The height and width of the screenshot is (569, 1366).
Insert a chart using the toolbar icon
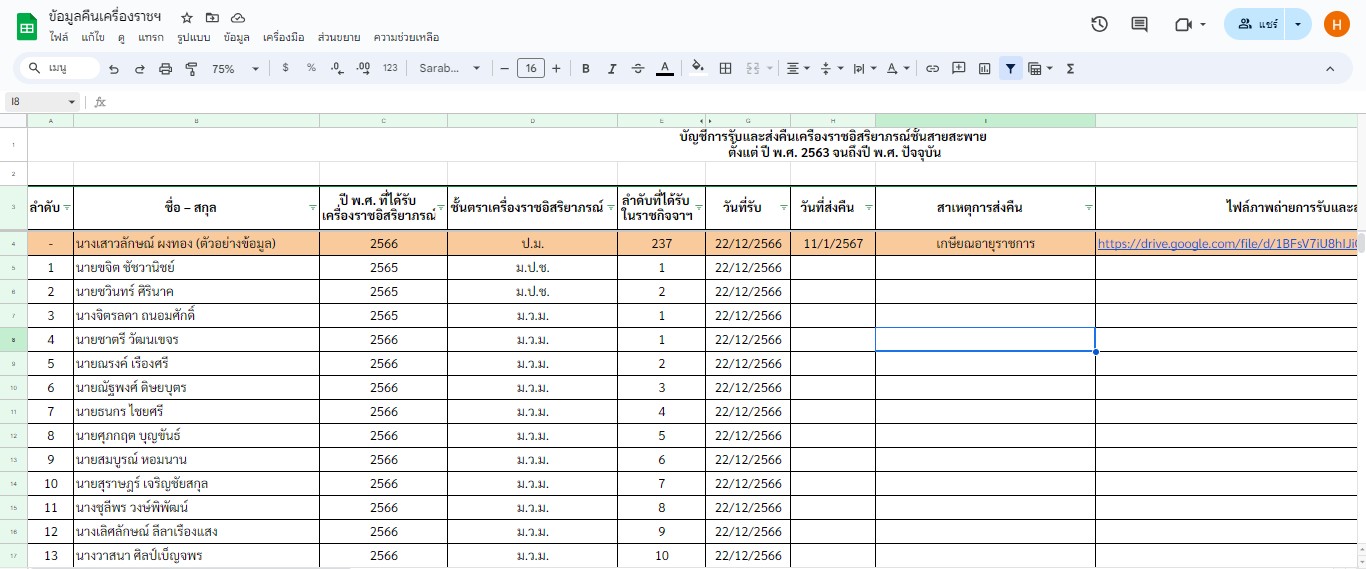tap(985, 69)
